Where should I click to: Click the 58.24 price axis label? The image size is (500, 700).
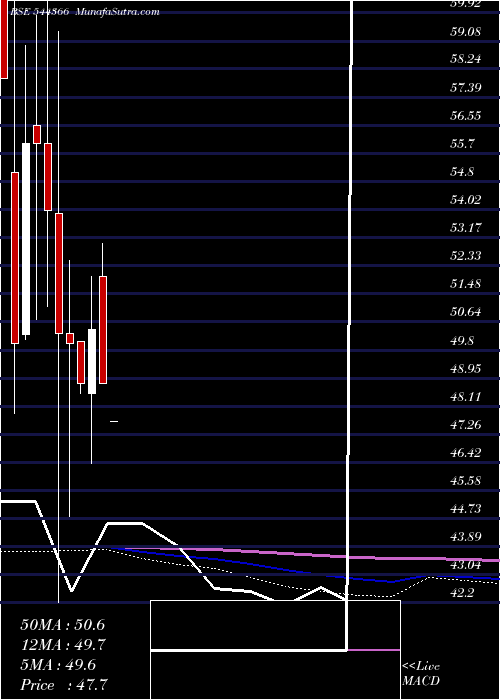(x=466, y=58)
